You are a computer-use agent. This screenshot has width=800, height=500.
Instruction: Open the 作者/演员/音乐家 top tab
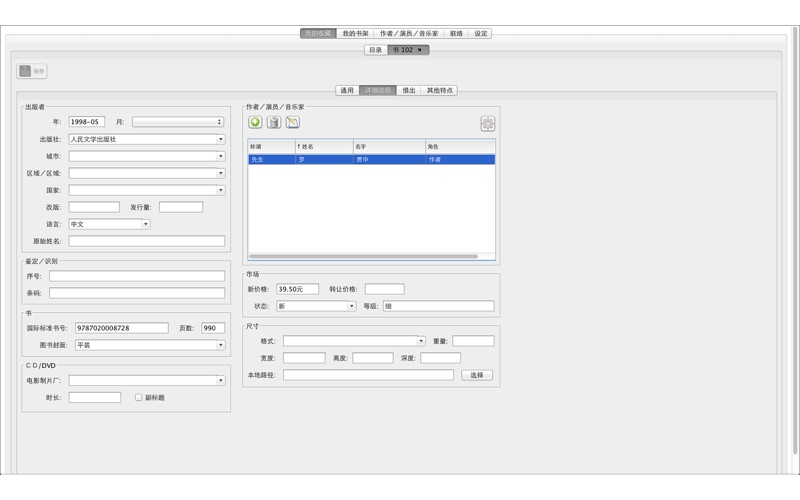point(409,34)
